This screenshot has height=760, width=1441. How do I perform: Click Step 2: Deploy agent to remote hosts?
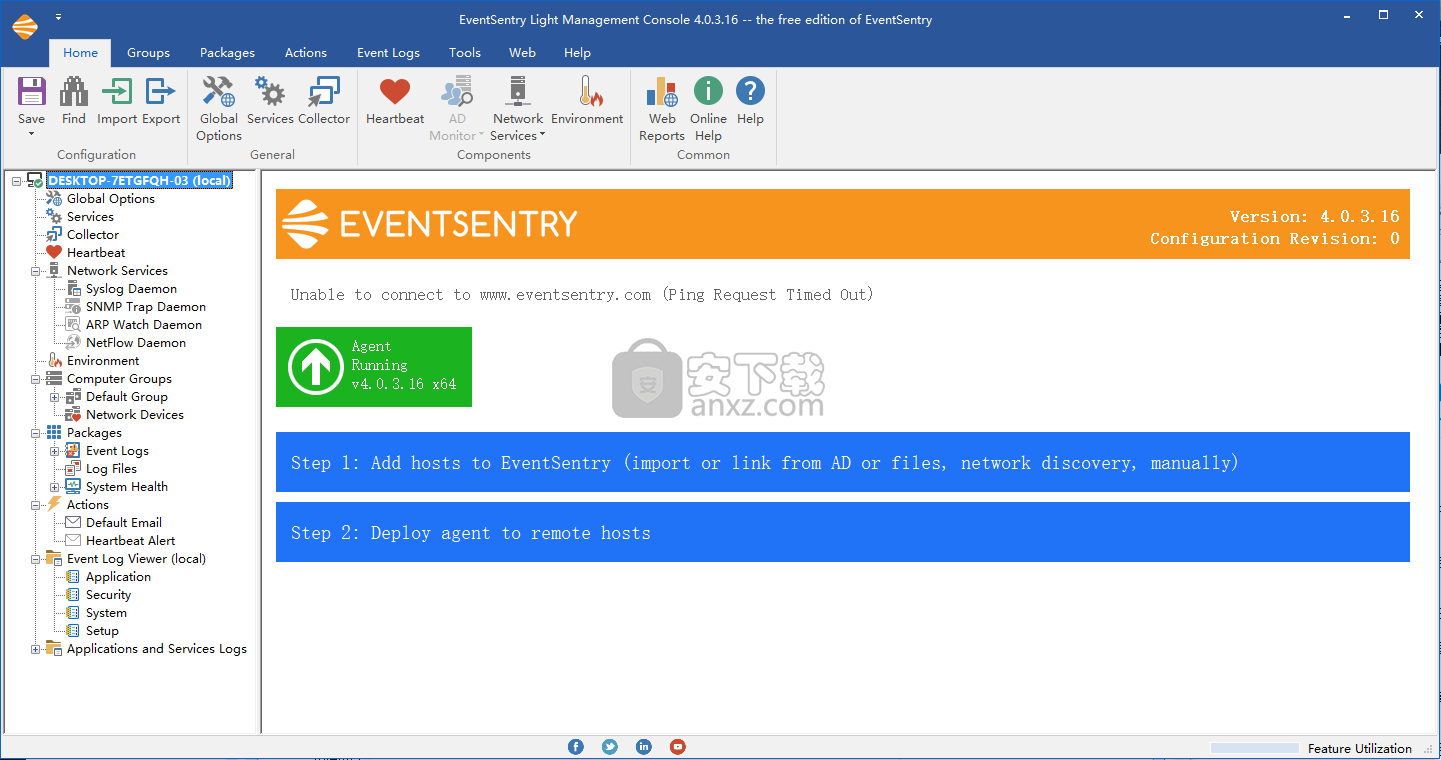(x=843, y=532)
